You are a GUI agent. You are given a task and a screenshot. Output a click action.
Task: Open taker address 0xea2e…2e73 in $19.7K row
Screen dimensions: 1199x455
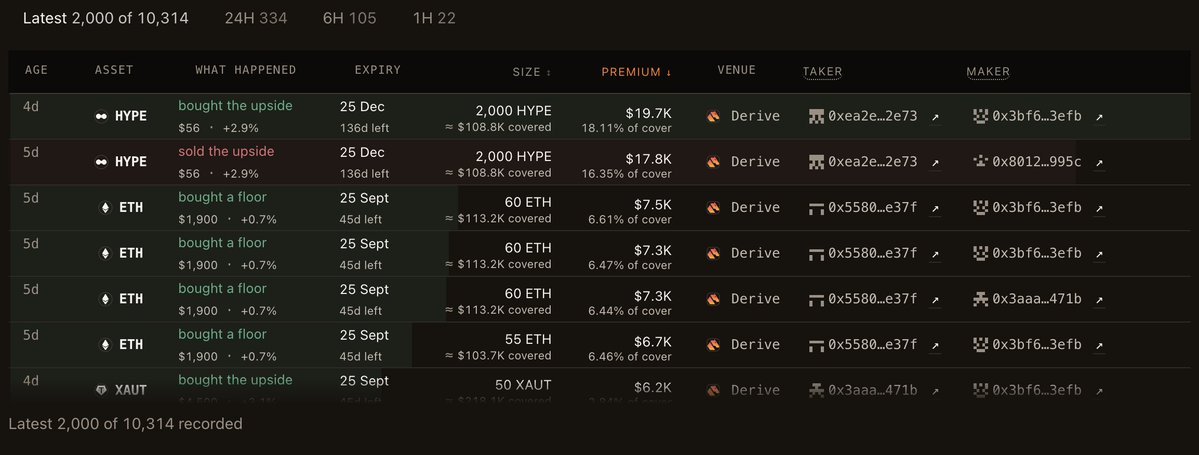(x=872, y=116)
